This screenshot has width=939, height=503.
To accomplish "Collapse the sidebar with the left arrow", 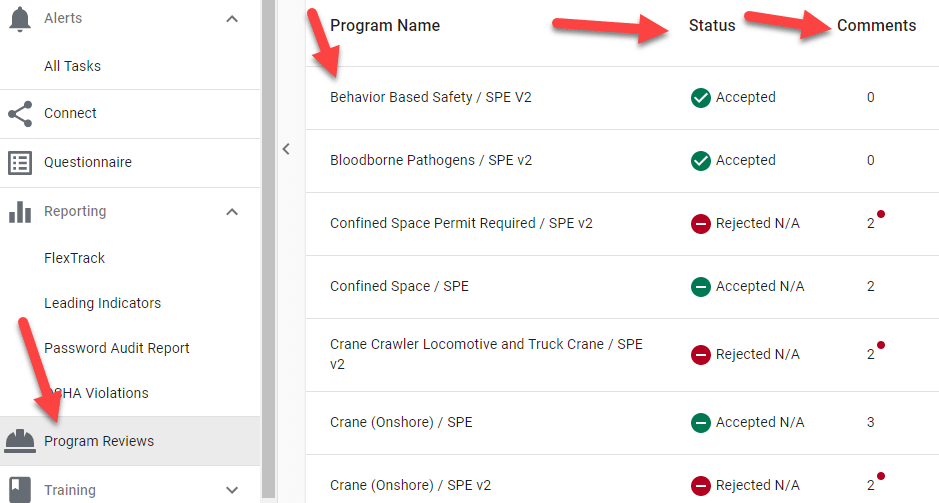I will 286,149.
